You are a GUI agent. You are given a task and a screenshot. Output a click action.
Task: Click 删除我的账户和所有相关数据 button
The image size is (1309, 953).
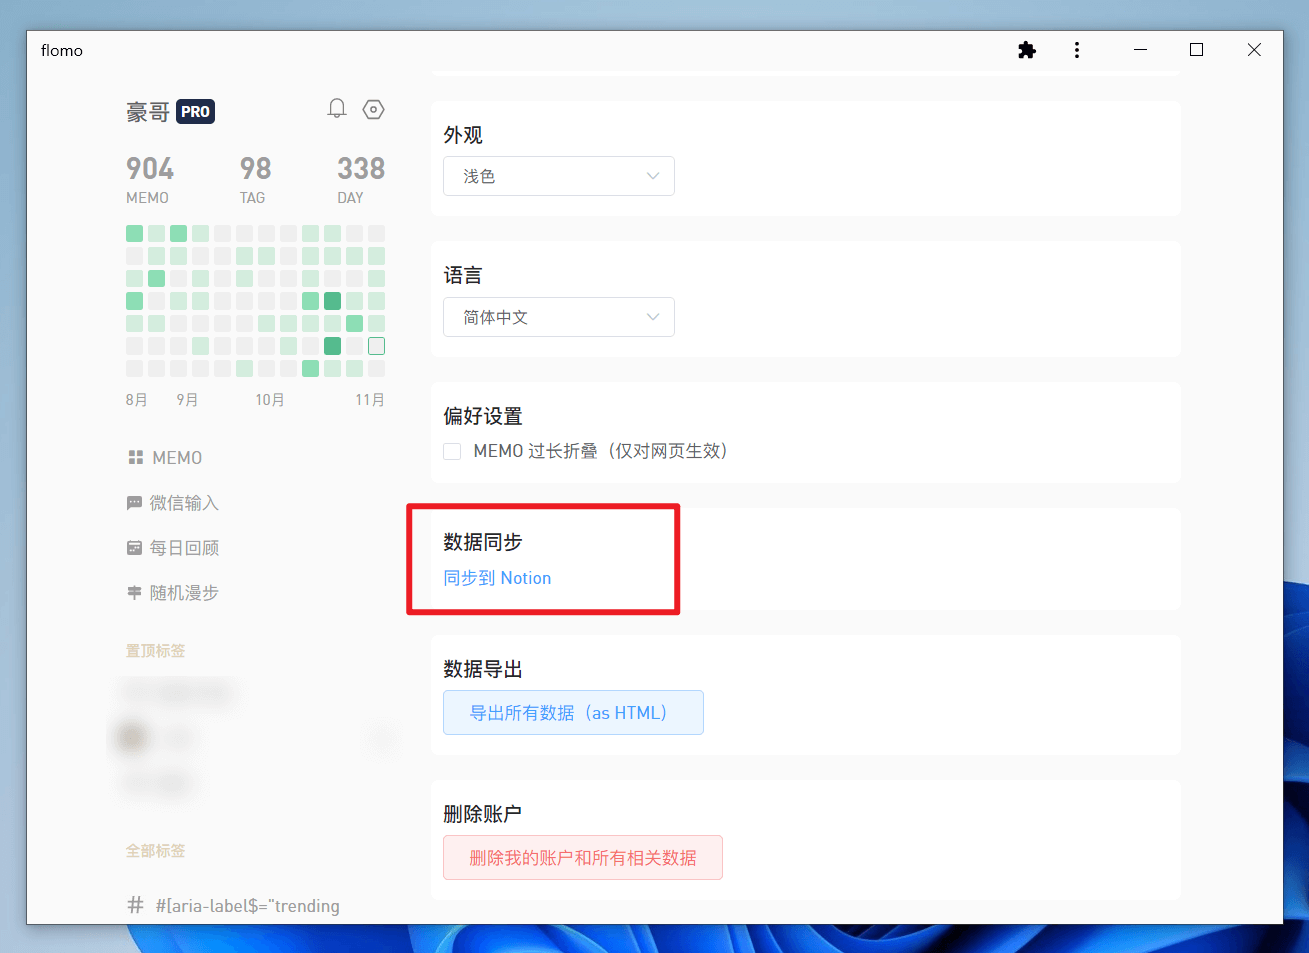[583, 857]
